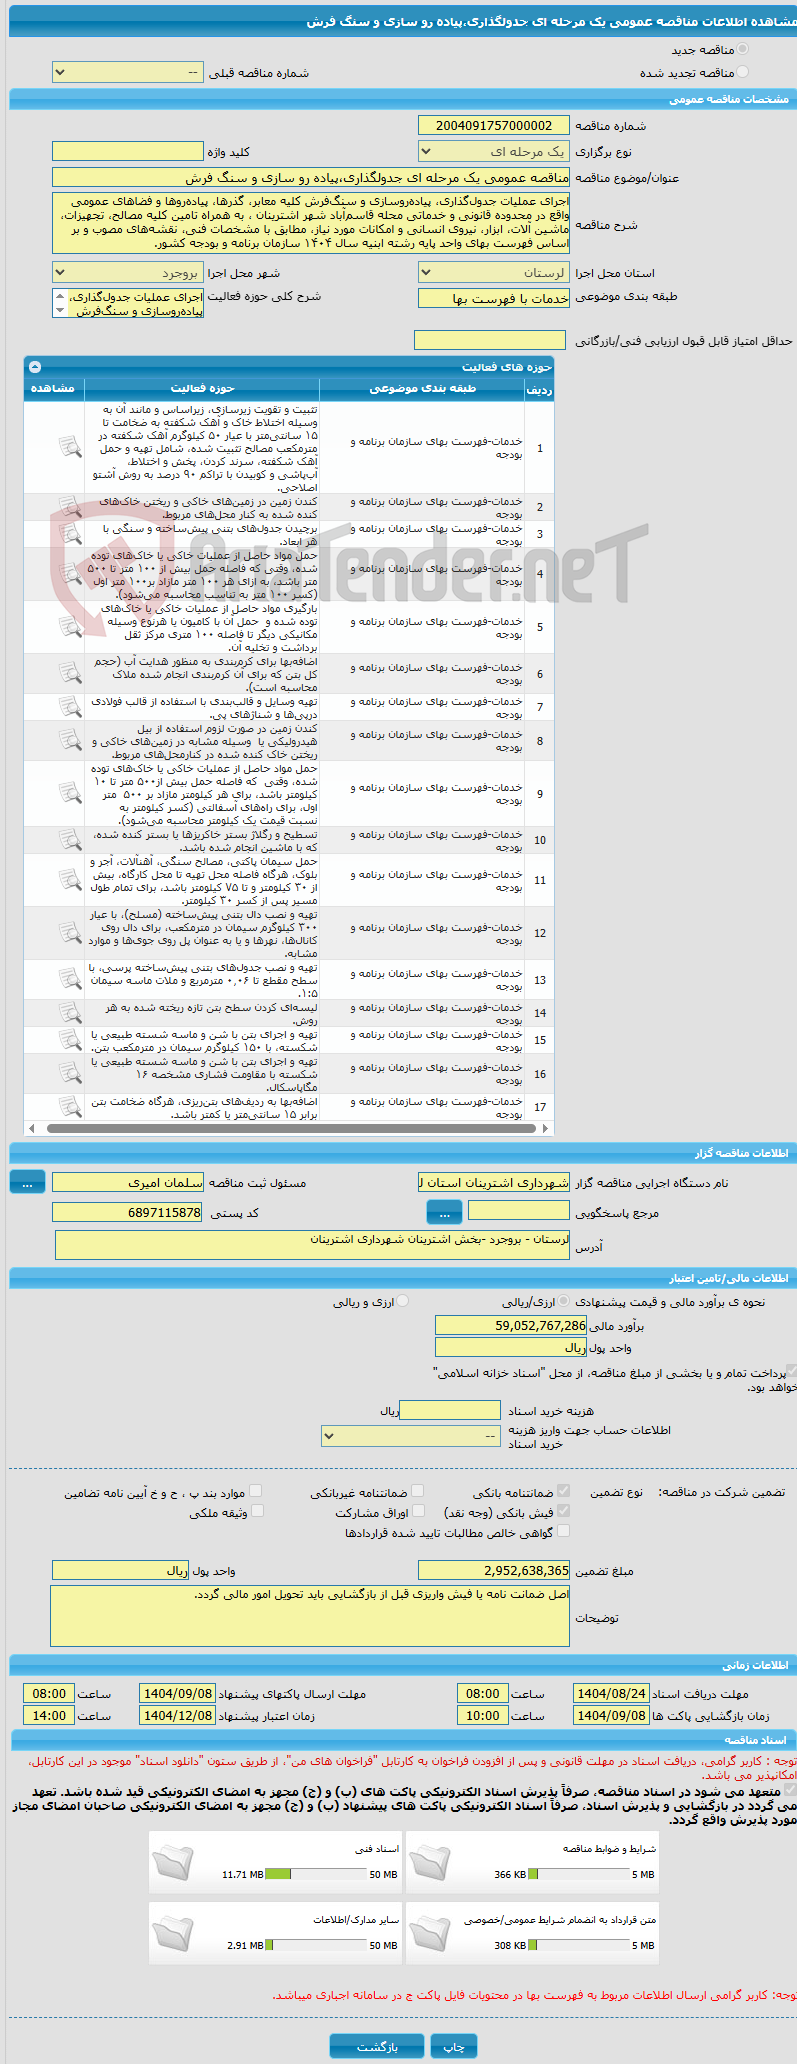Open view icon for activity row 4
Image resolution: width=797 pixels, height=2064 pixels.
(69, 574)
